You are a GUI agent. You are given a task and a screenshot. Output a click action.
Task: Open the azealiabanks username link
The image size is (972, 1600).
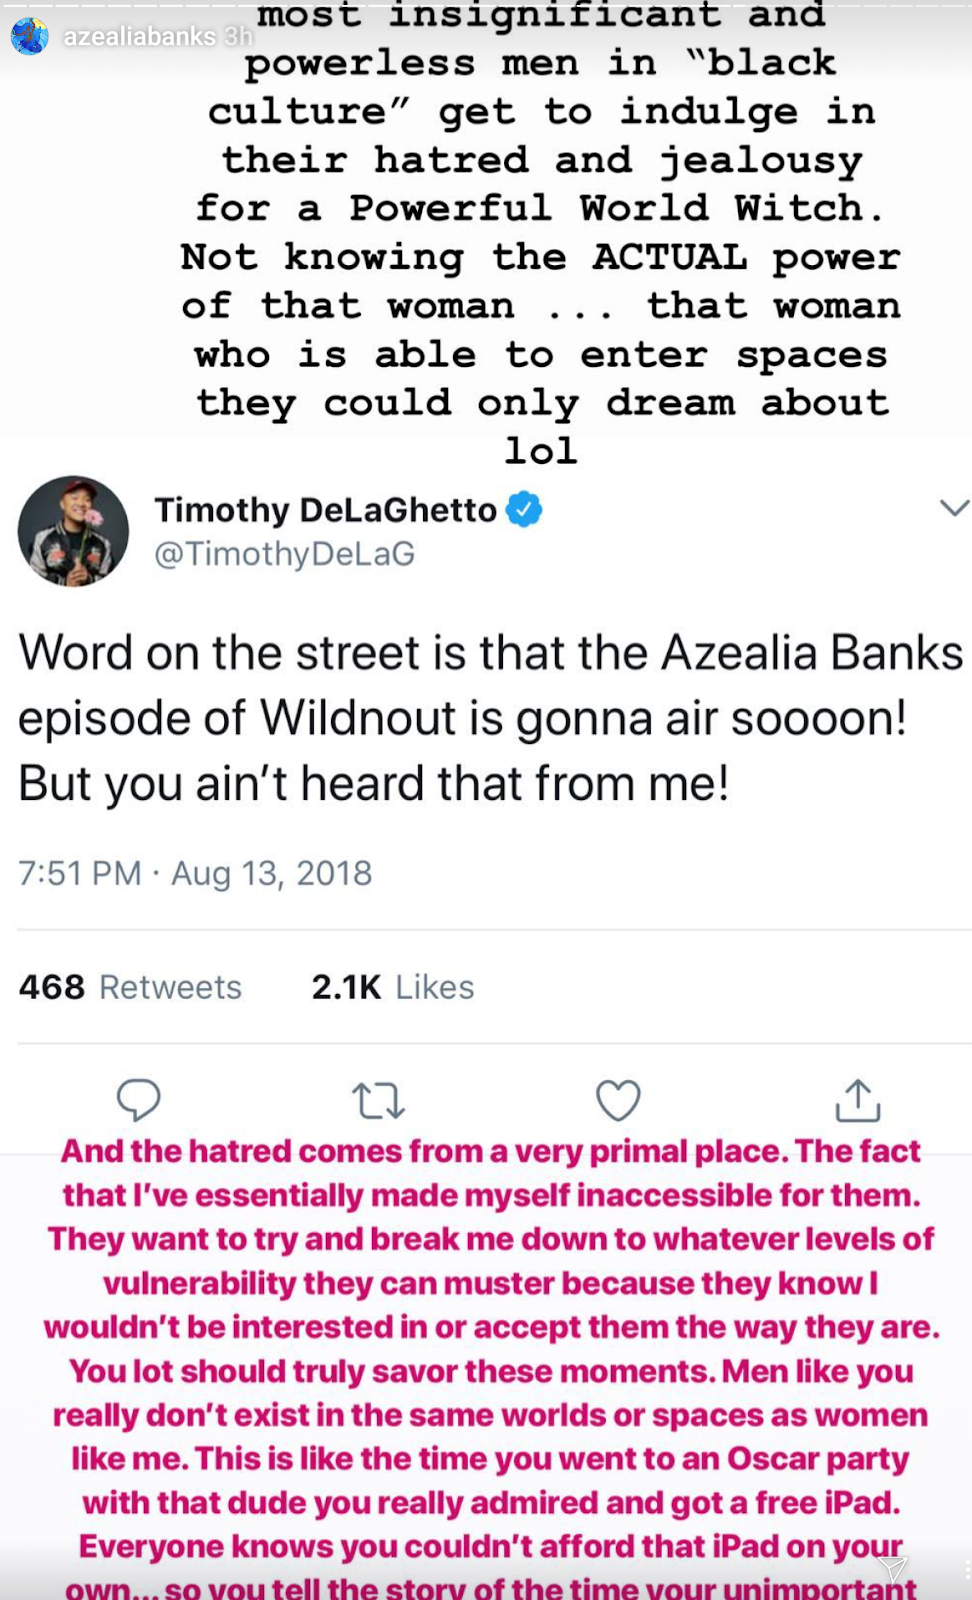pyautogui.click(x=139, y=37)
